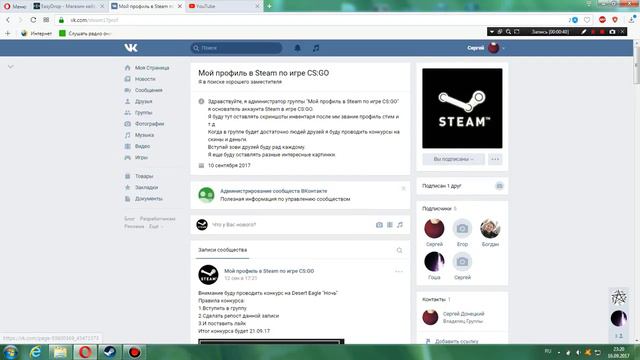Open Сообщения in sidebar
The height and width of the screenshot is (360, 640).
(x=144, y=90)
